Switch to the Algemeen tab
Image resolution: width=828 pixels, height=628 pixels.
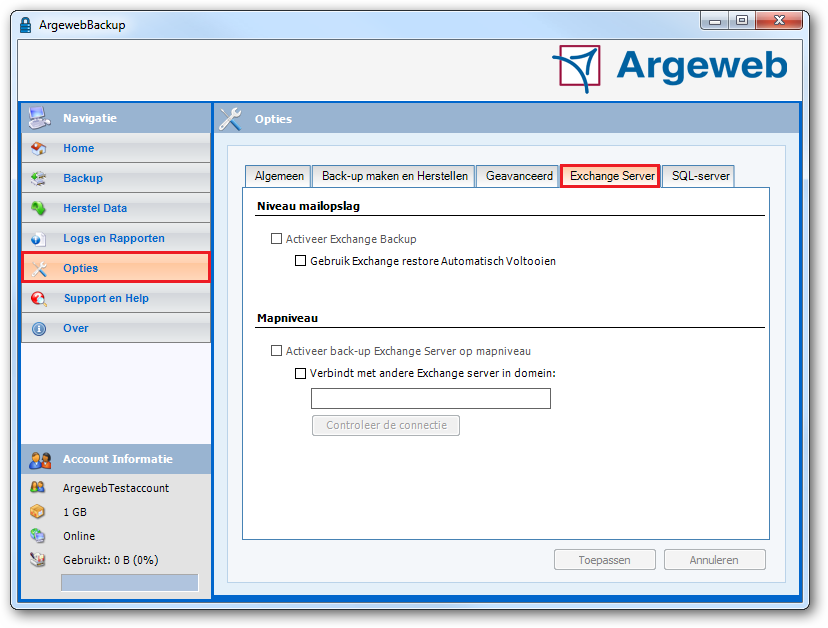click(x=279, y=176)
